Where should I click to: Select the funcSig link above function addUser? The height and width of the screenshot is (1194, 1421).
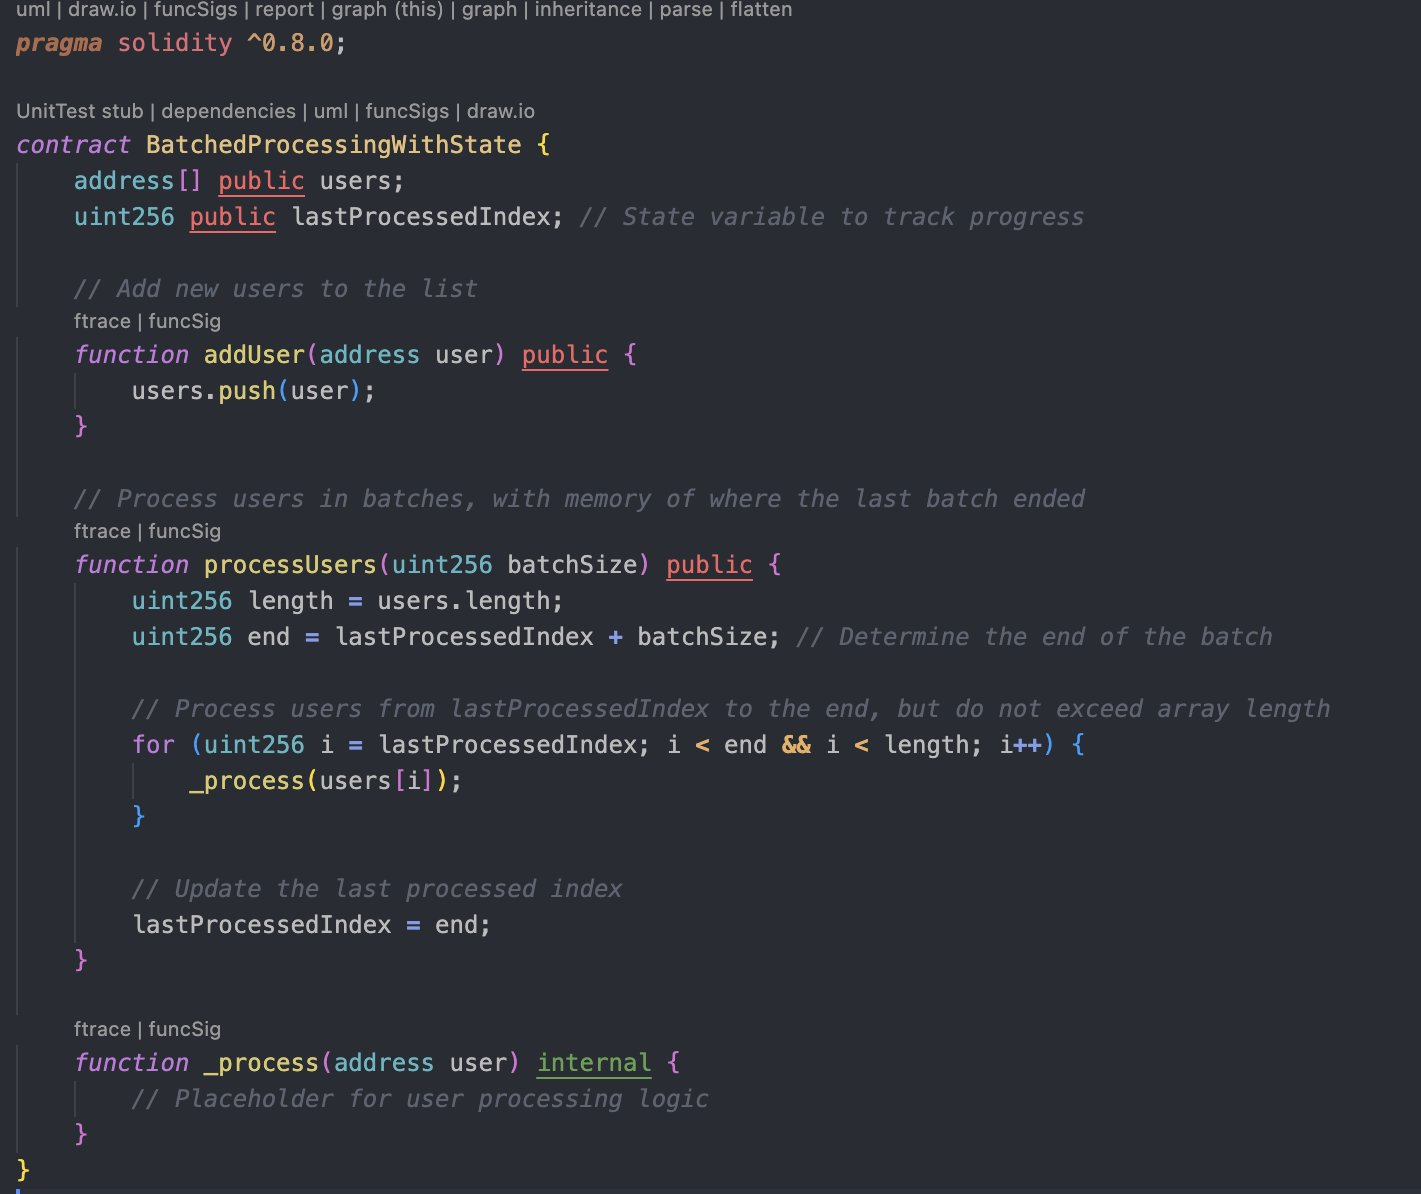185,321
